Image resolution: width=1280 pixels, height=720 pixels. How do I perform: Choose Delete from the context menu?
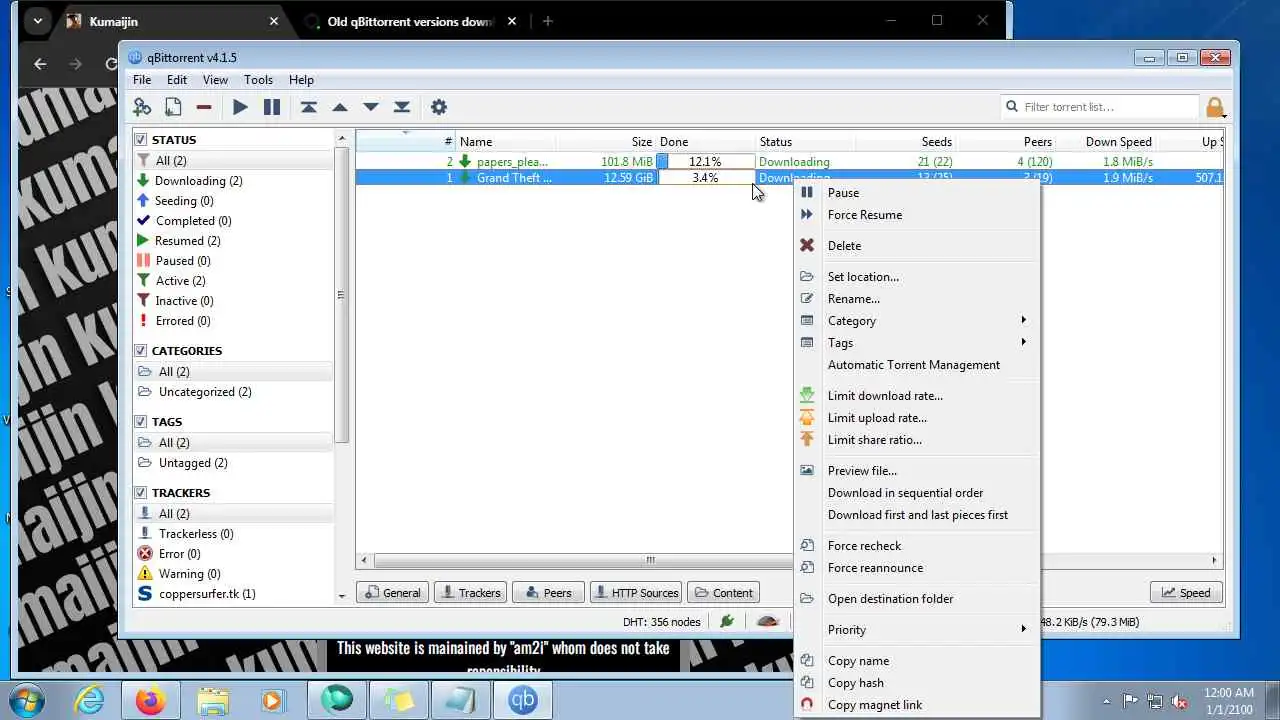tap(844, 246)
